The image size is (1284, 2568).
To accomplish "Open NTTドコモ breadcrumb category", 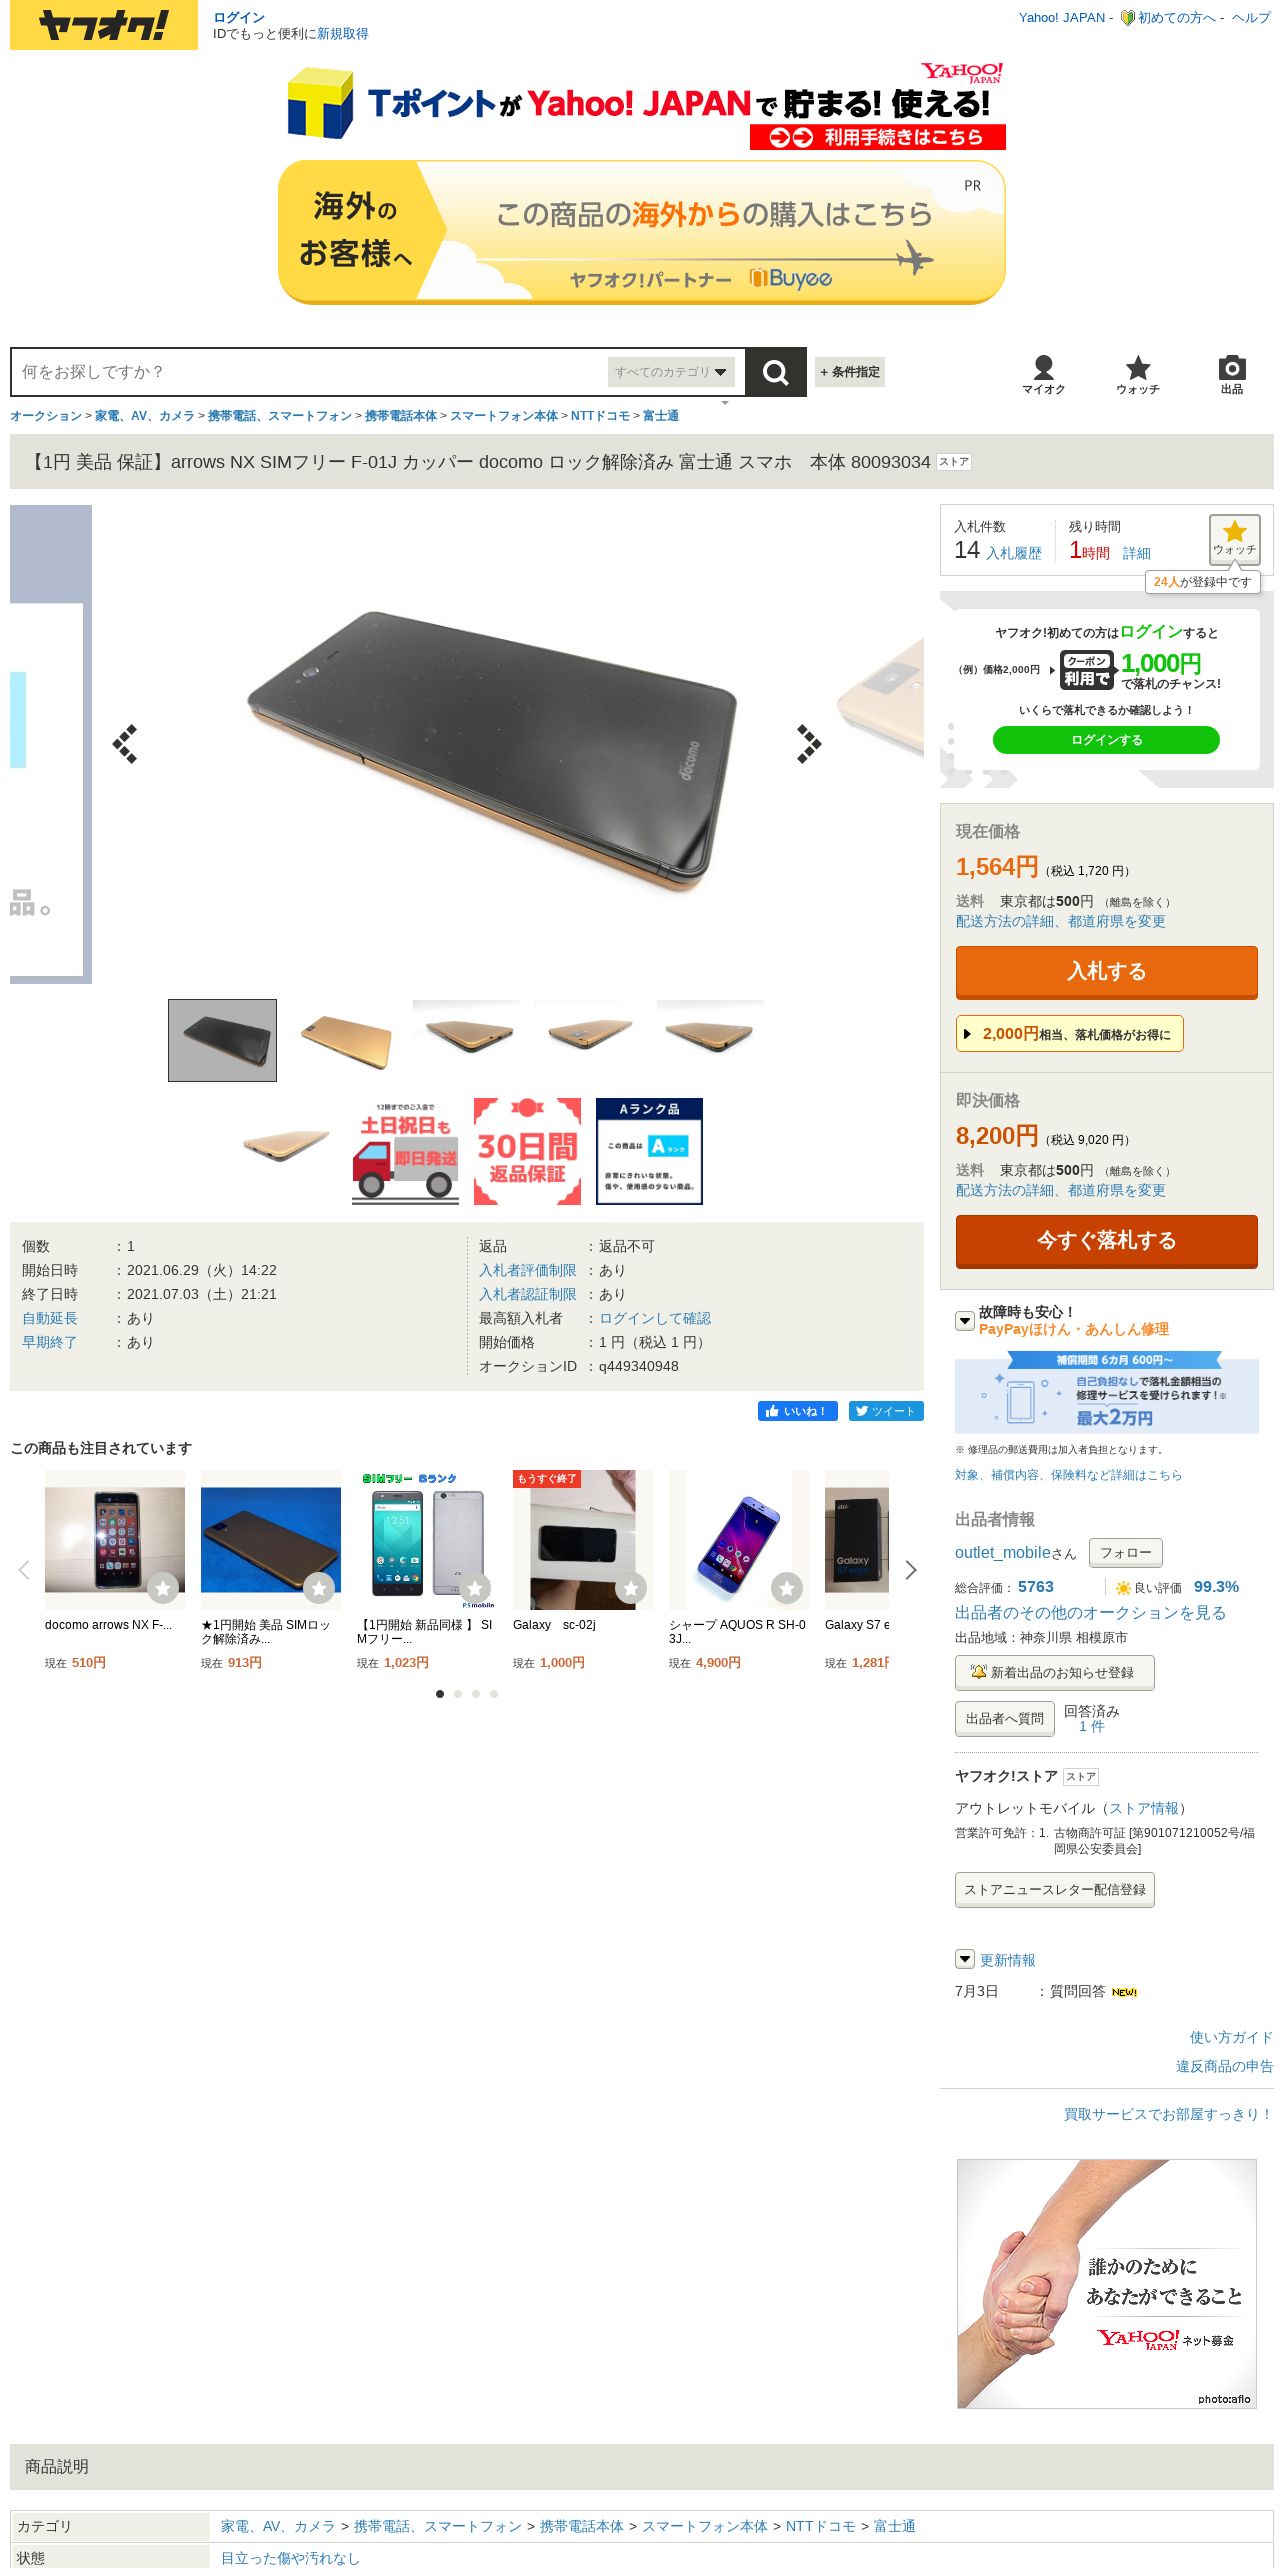I will (x=600, y=416).
